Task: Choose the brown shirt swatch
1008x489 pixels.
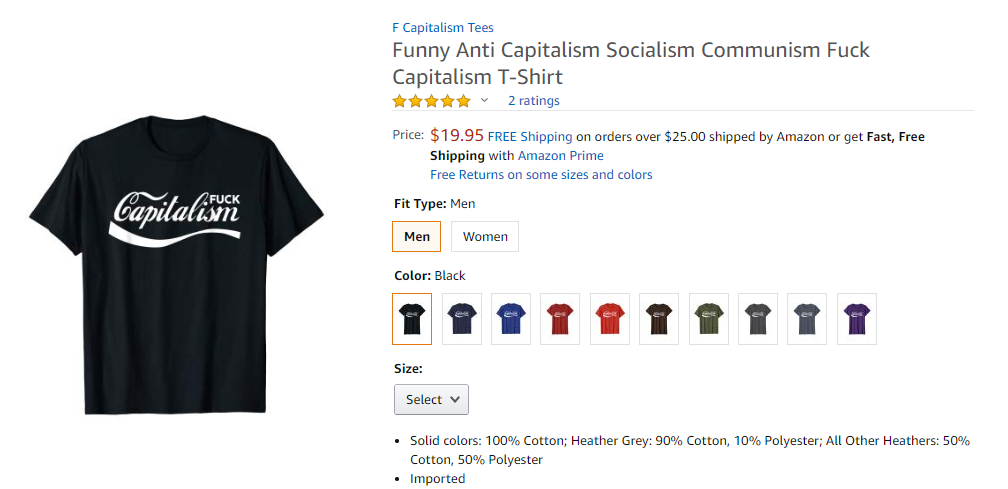Action: pos(659,319)
